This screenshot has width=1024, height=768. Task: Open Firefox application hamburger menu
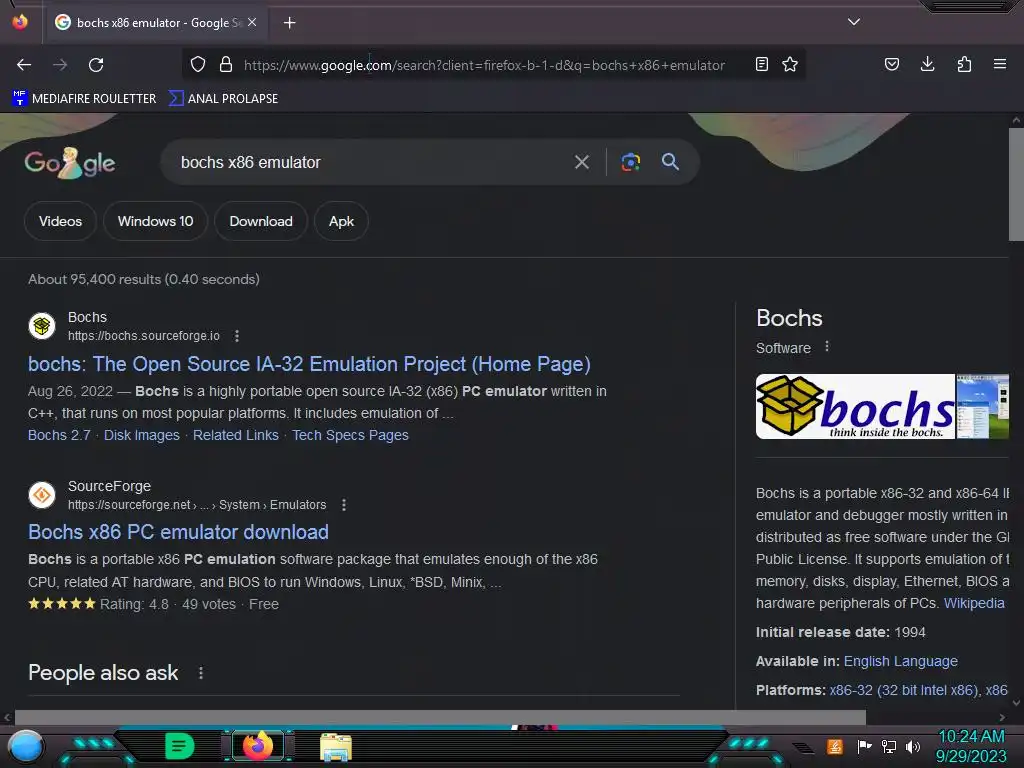click(1000, 64)
